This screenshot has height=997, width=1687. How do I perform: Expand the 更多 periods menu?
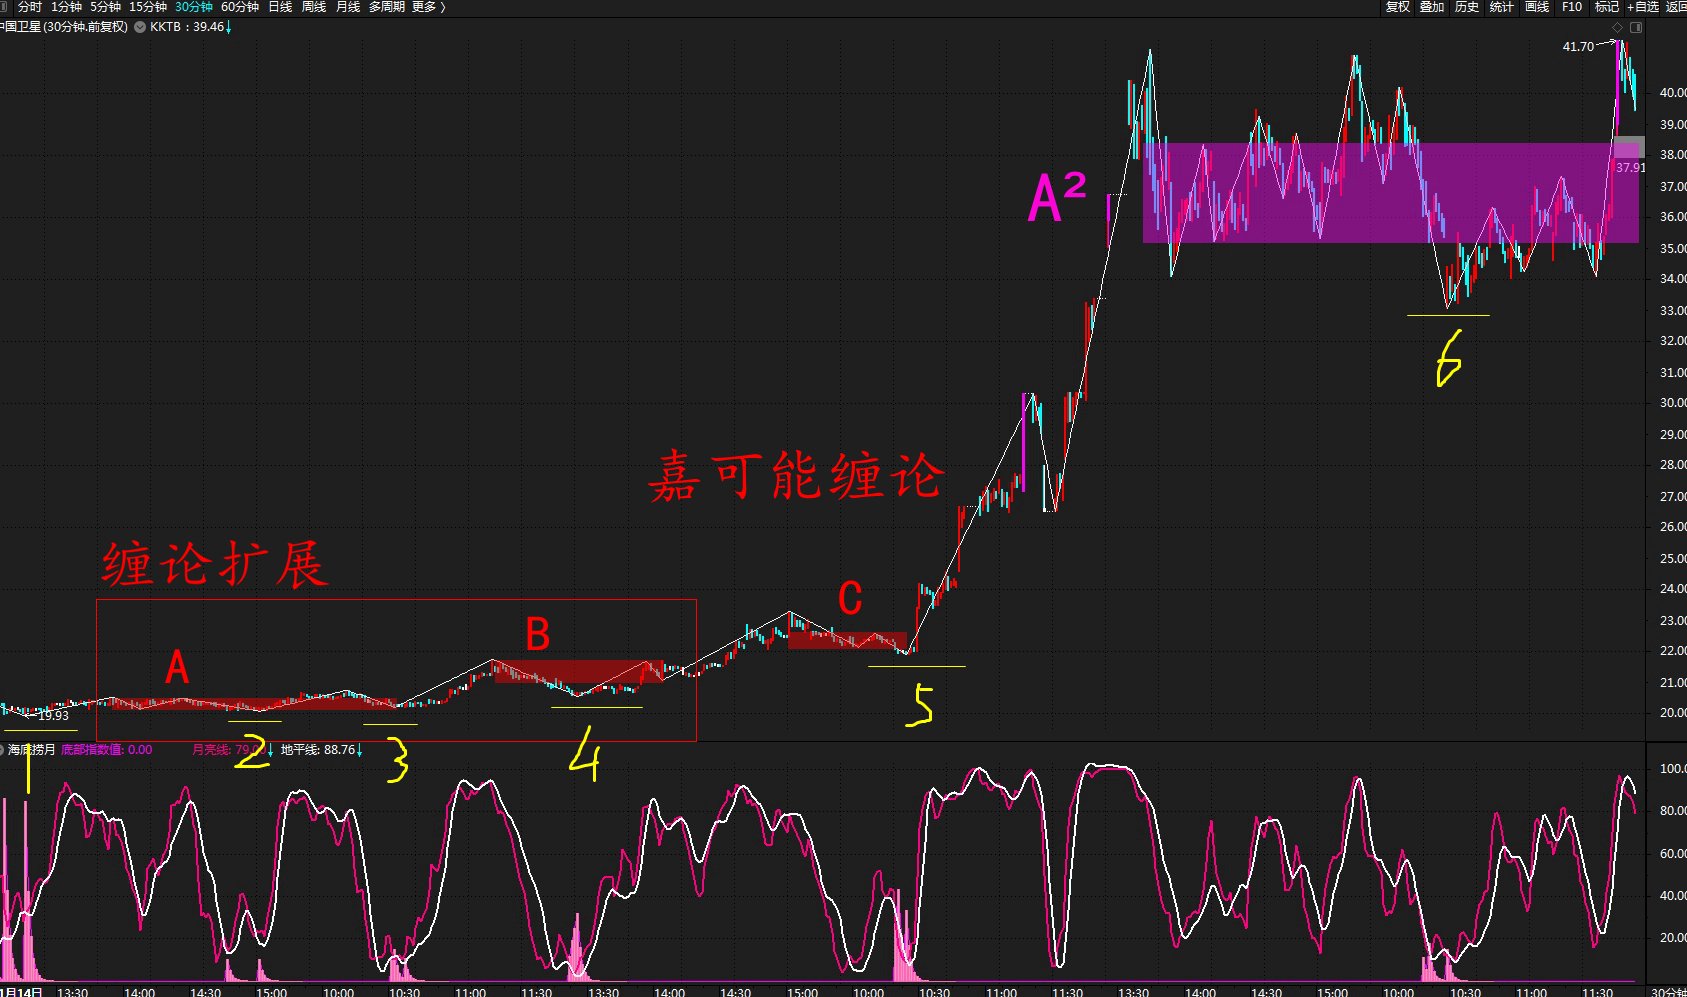(429, 7)
